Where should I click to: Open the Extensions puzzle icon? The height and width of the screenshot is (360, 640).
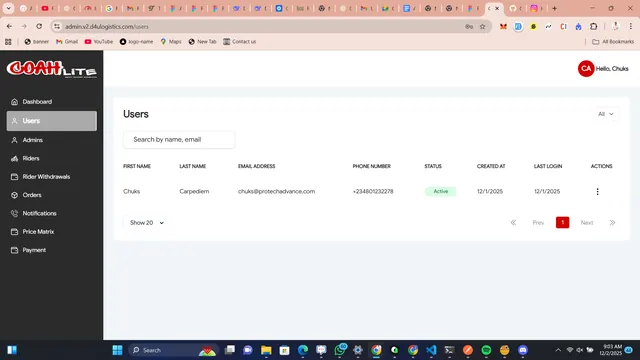point(593,27)
